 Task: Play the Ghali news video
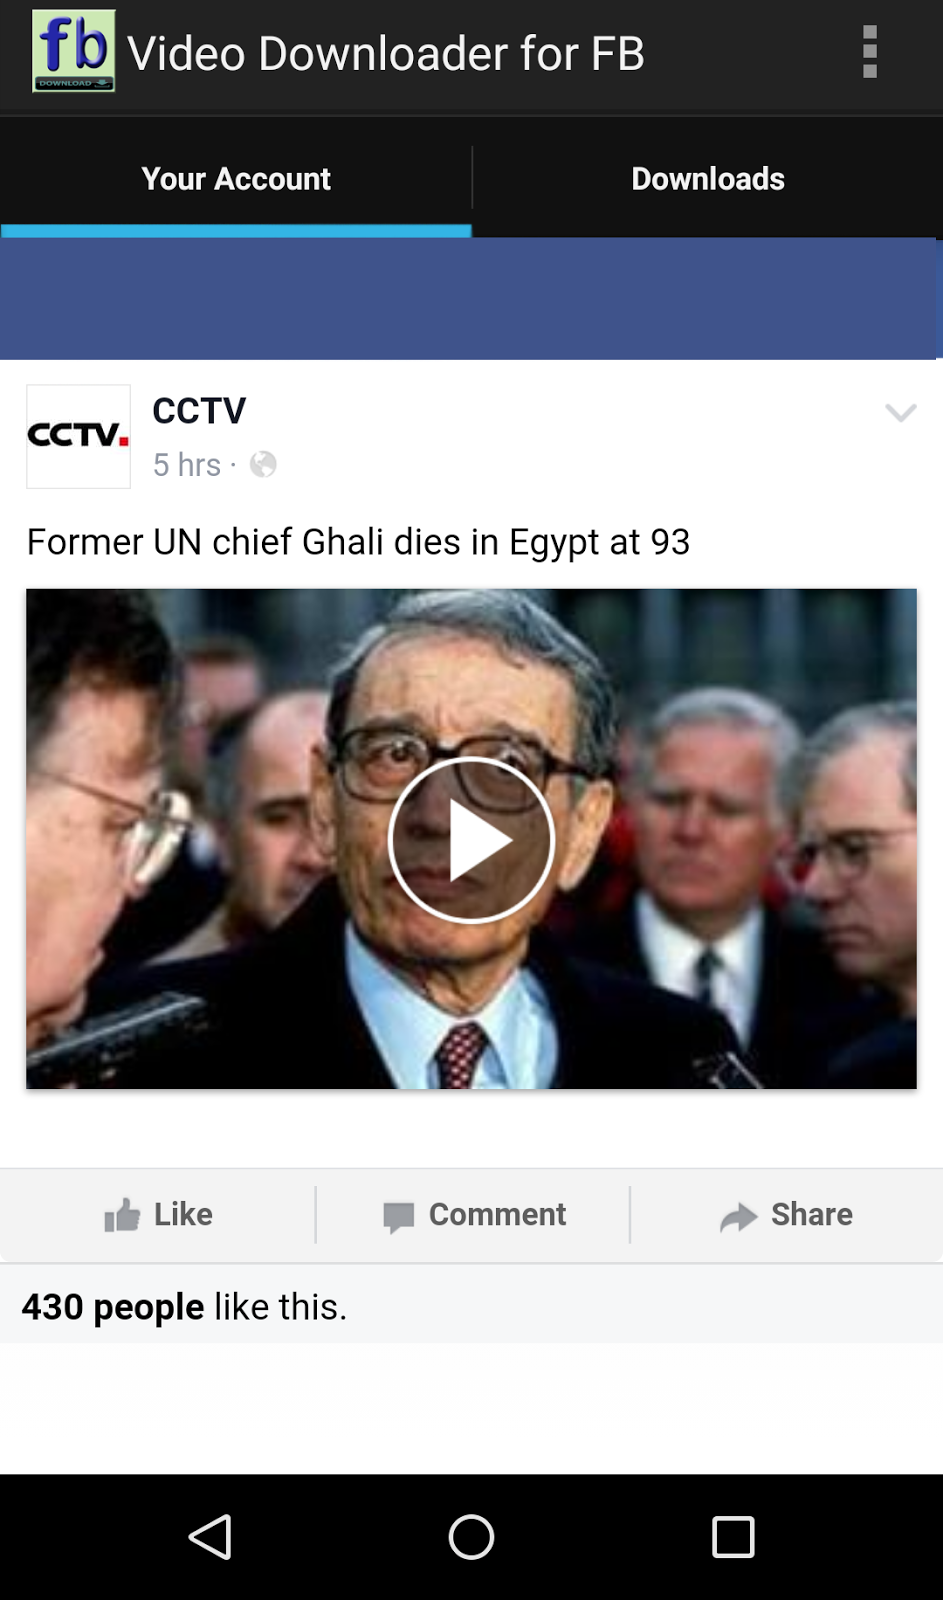pyautogui.click(x=471, y=840)
